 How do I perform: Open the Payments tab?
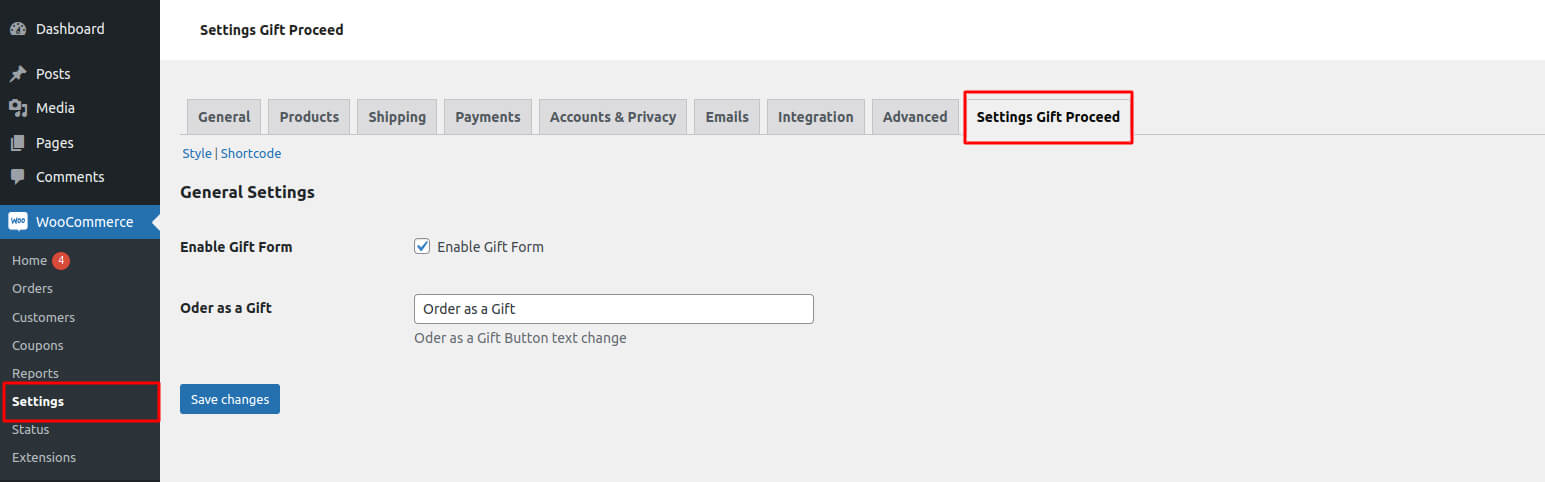[488, 117]
